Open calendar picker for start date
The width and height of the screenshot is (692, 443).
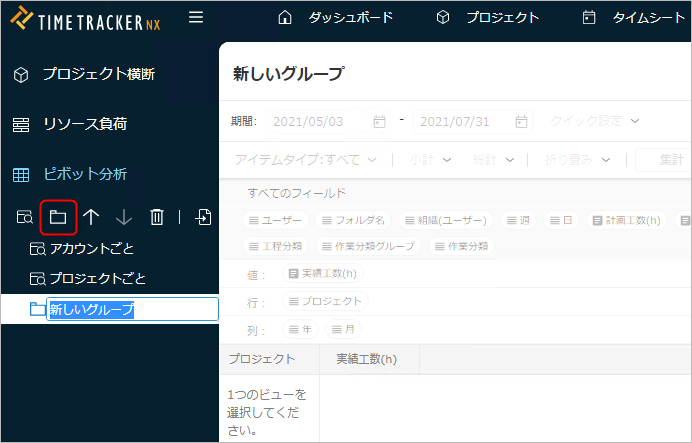click(379, 121)
